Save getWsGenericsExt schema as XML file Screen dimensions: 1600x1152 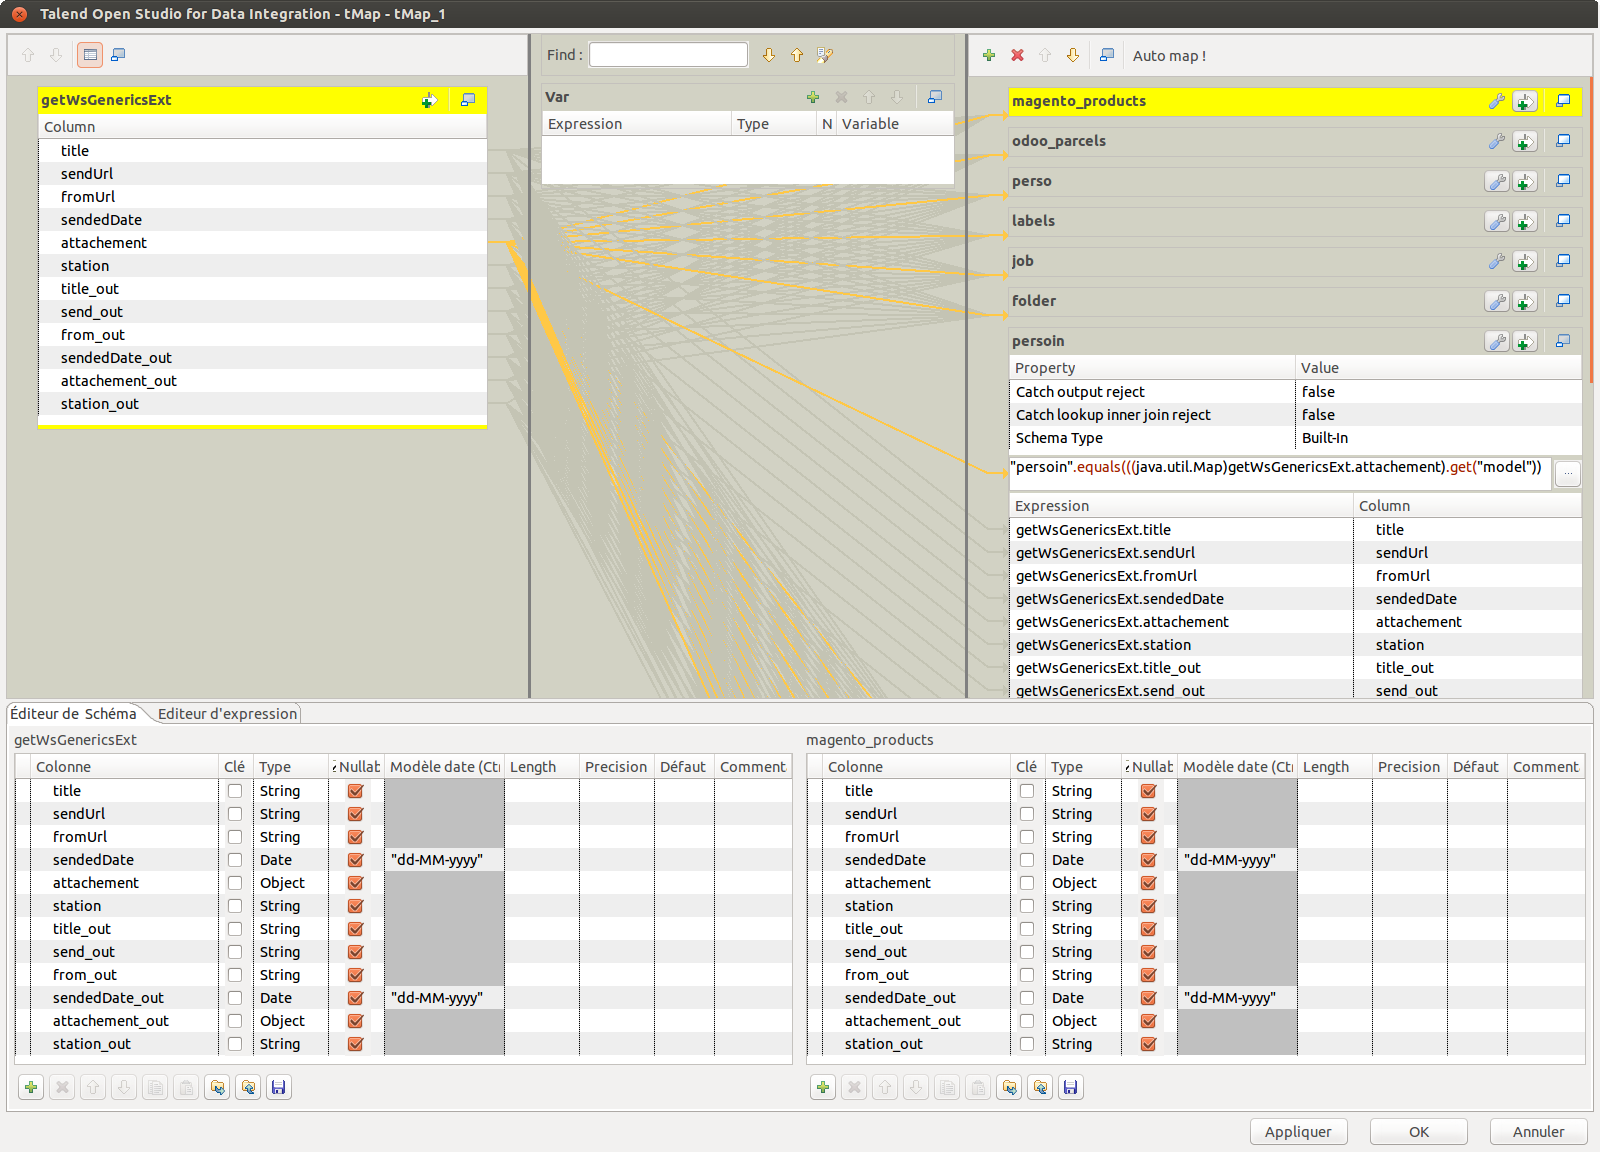pyautogui.click(x=279, y=1087)
